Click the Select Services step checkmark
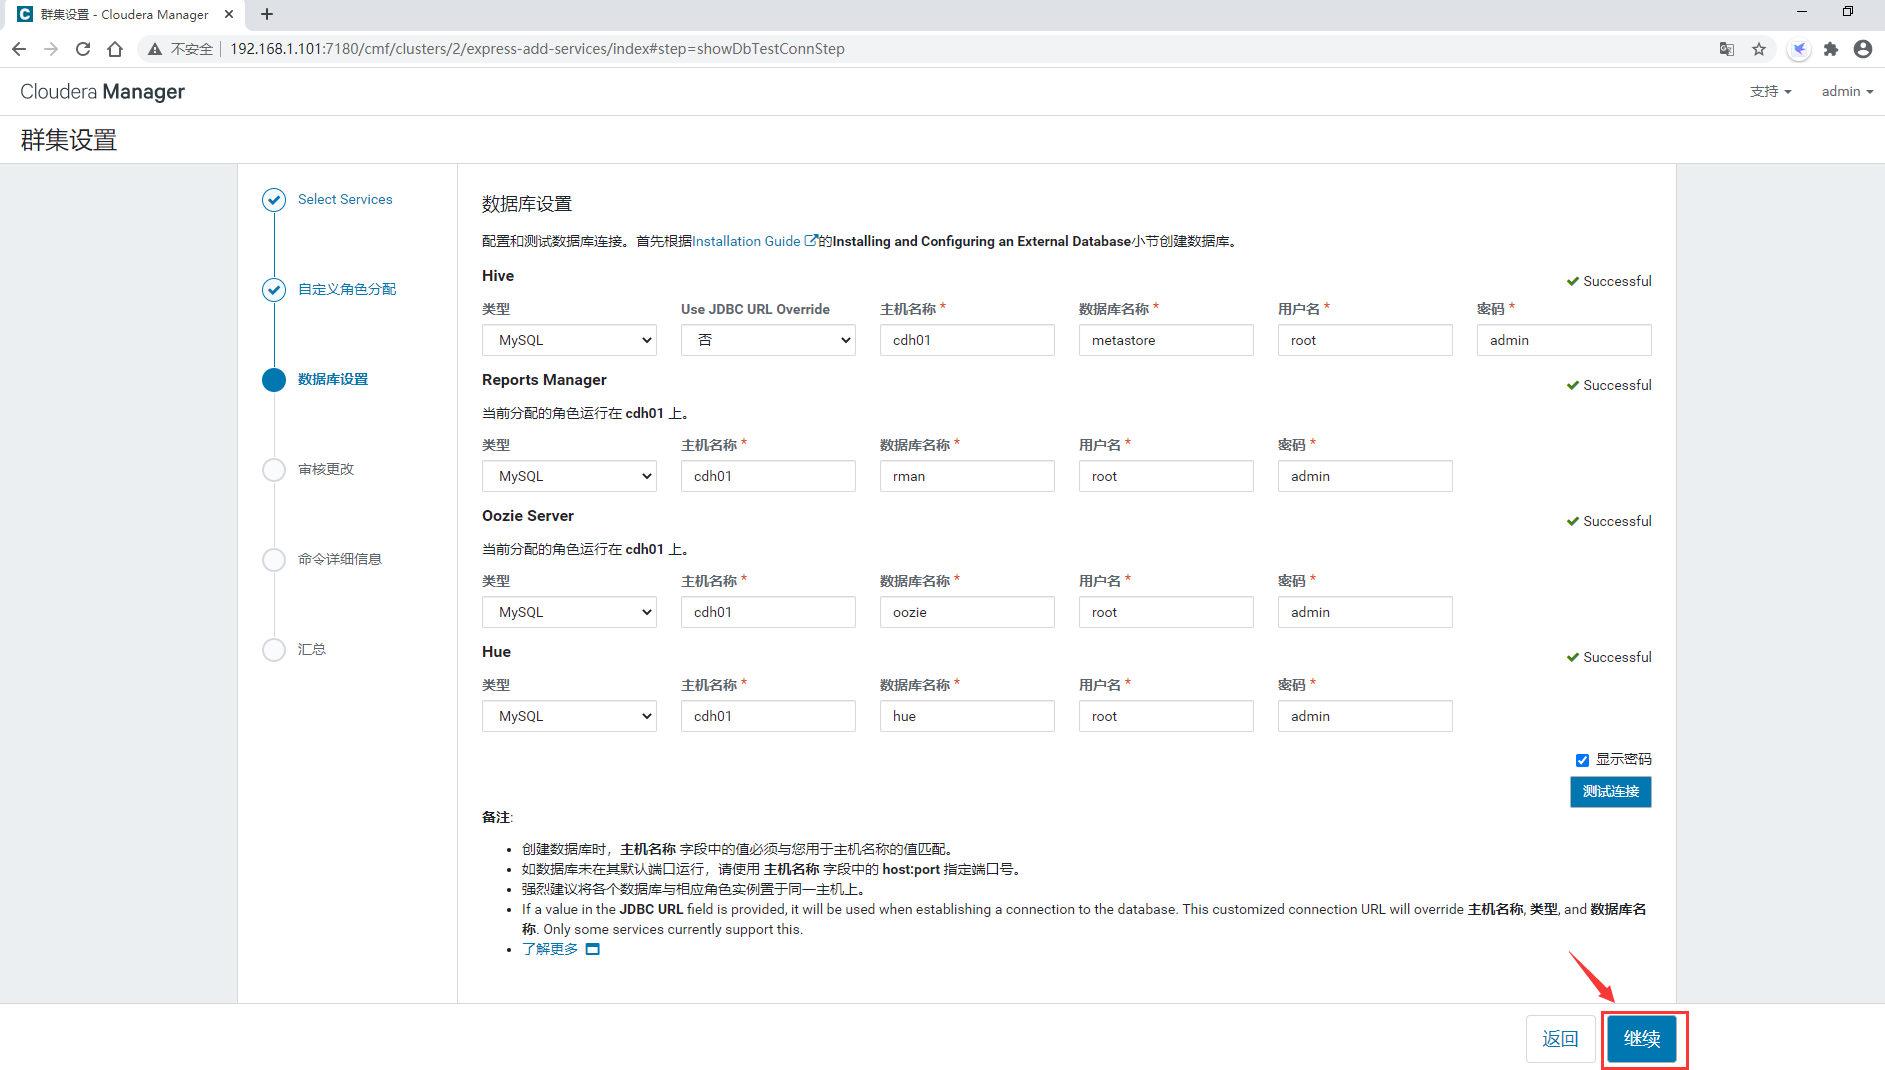Image resolution: width=1885 pixels, height=1070 pixels. [274, 200]
